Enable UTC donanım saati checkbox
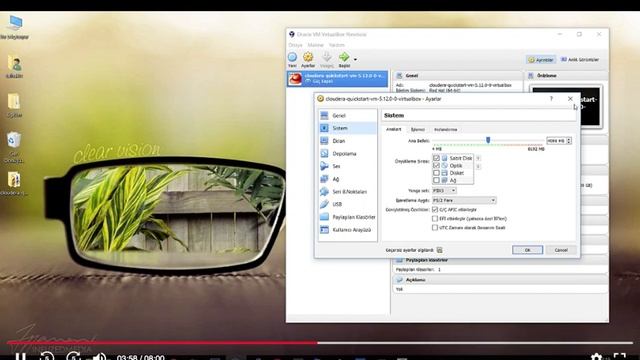This screenshot has width=640, height=360. pos(435,227)
